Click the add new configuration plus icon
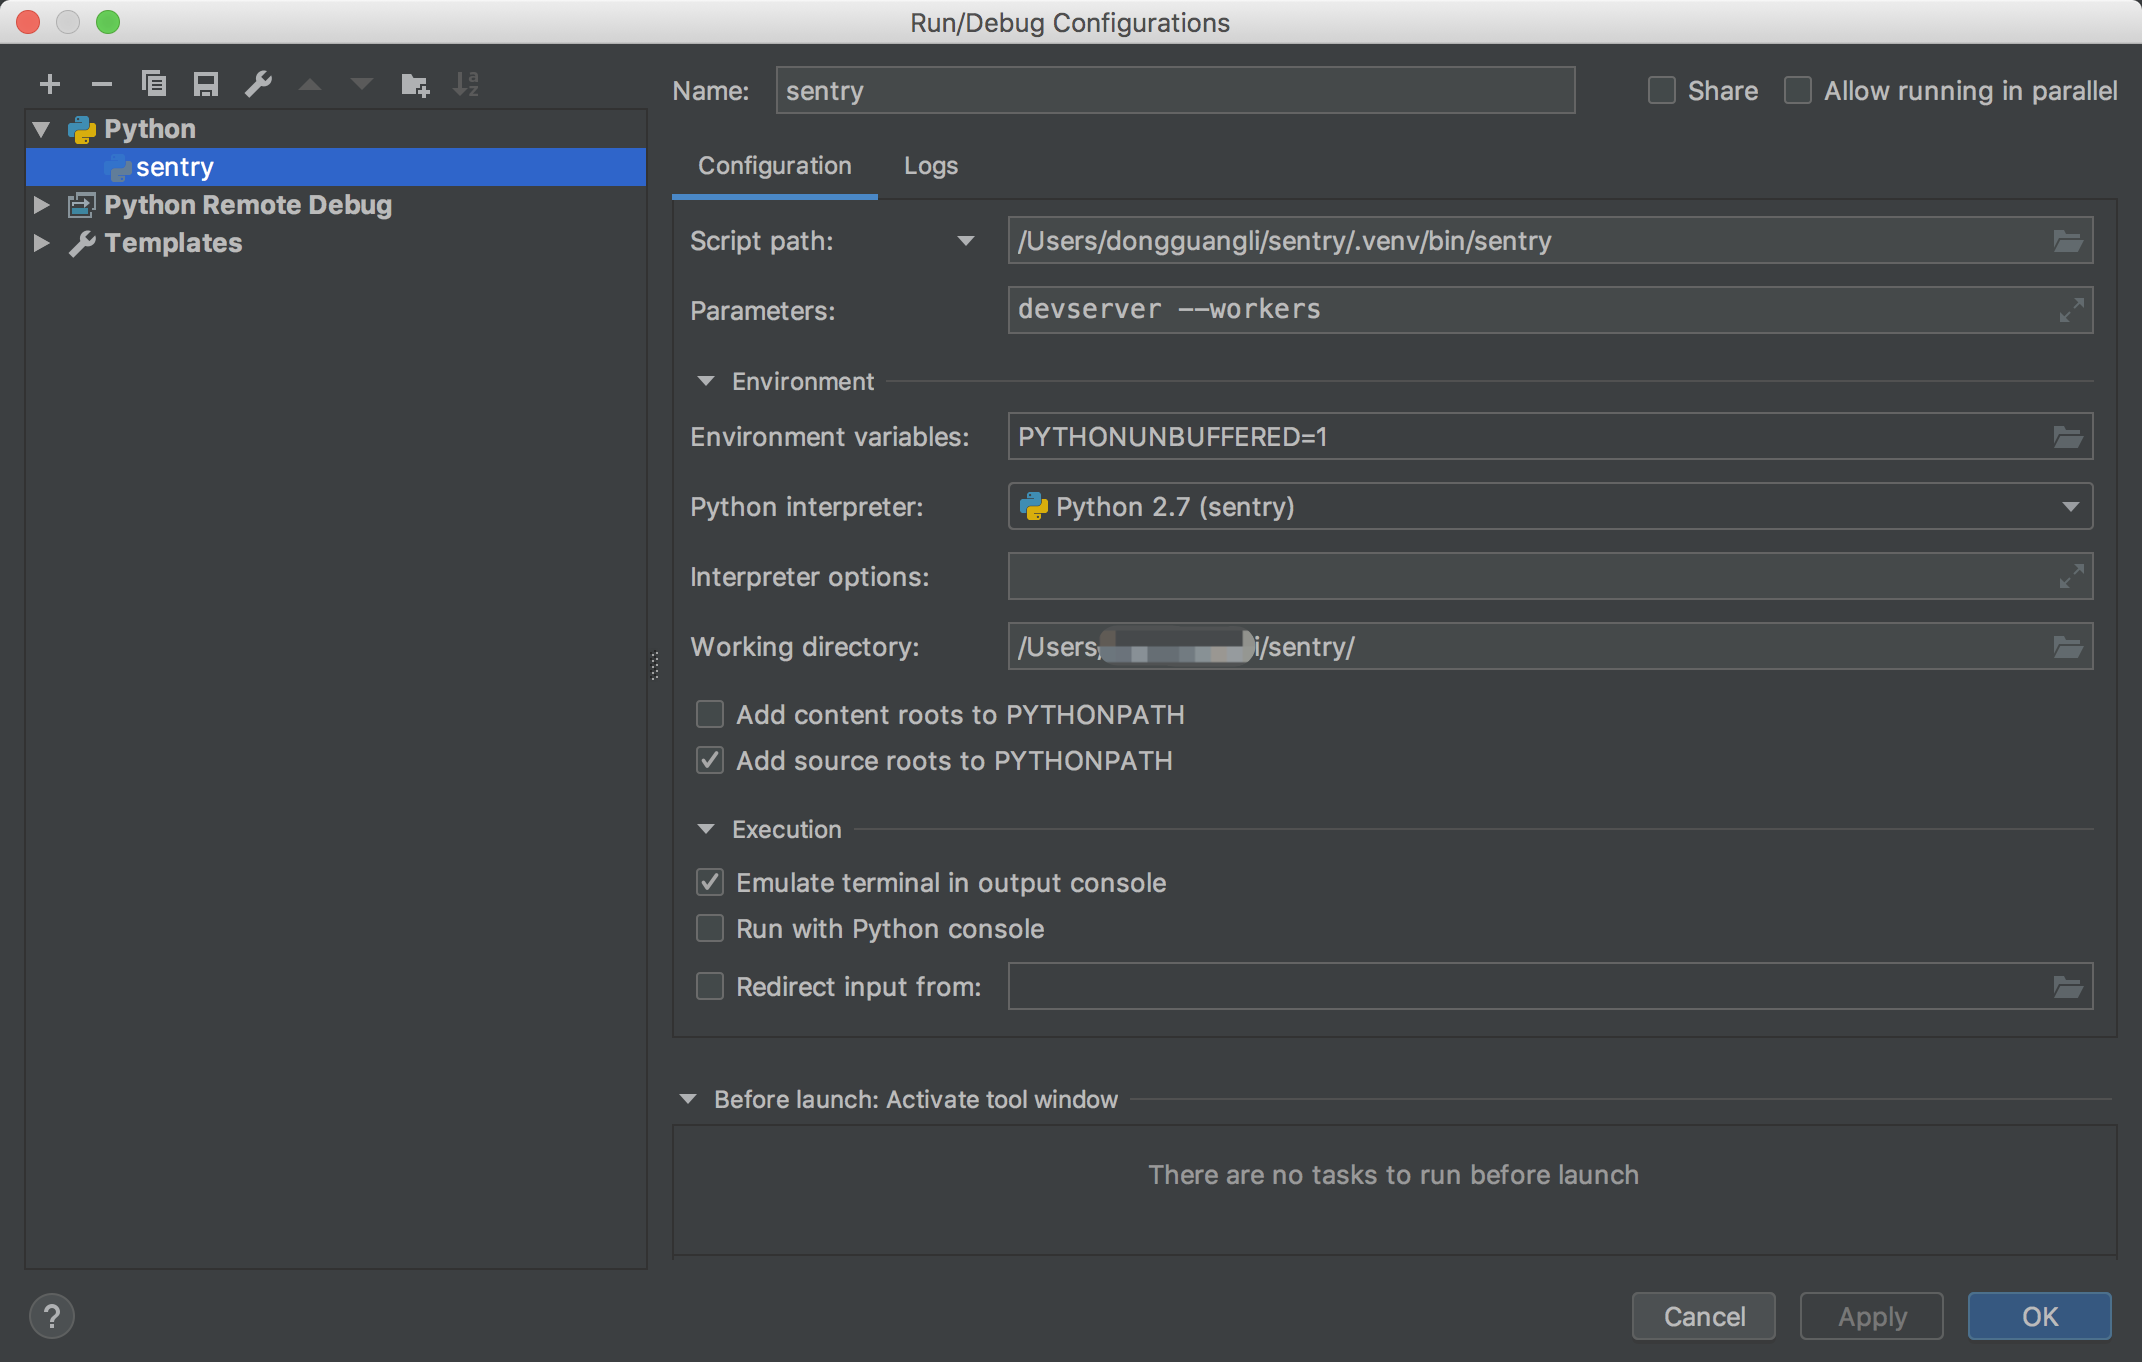This screenshot has height=1362, width=2142. (x=50, y=85)
